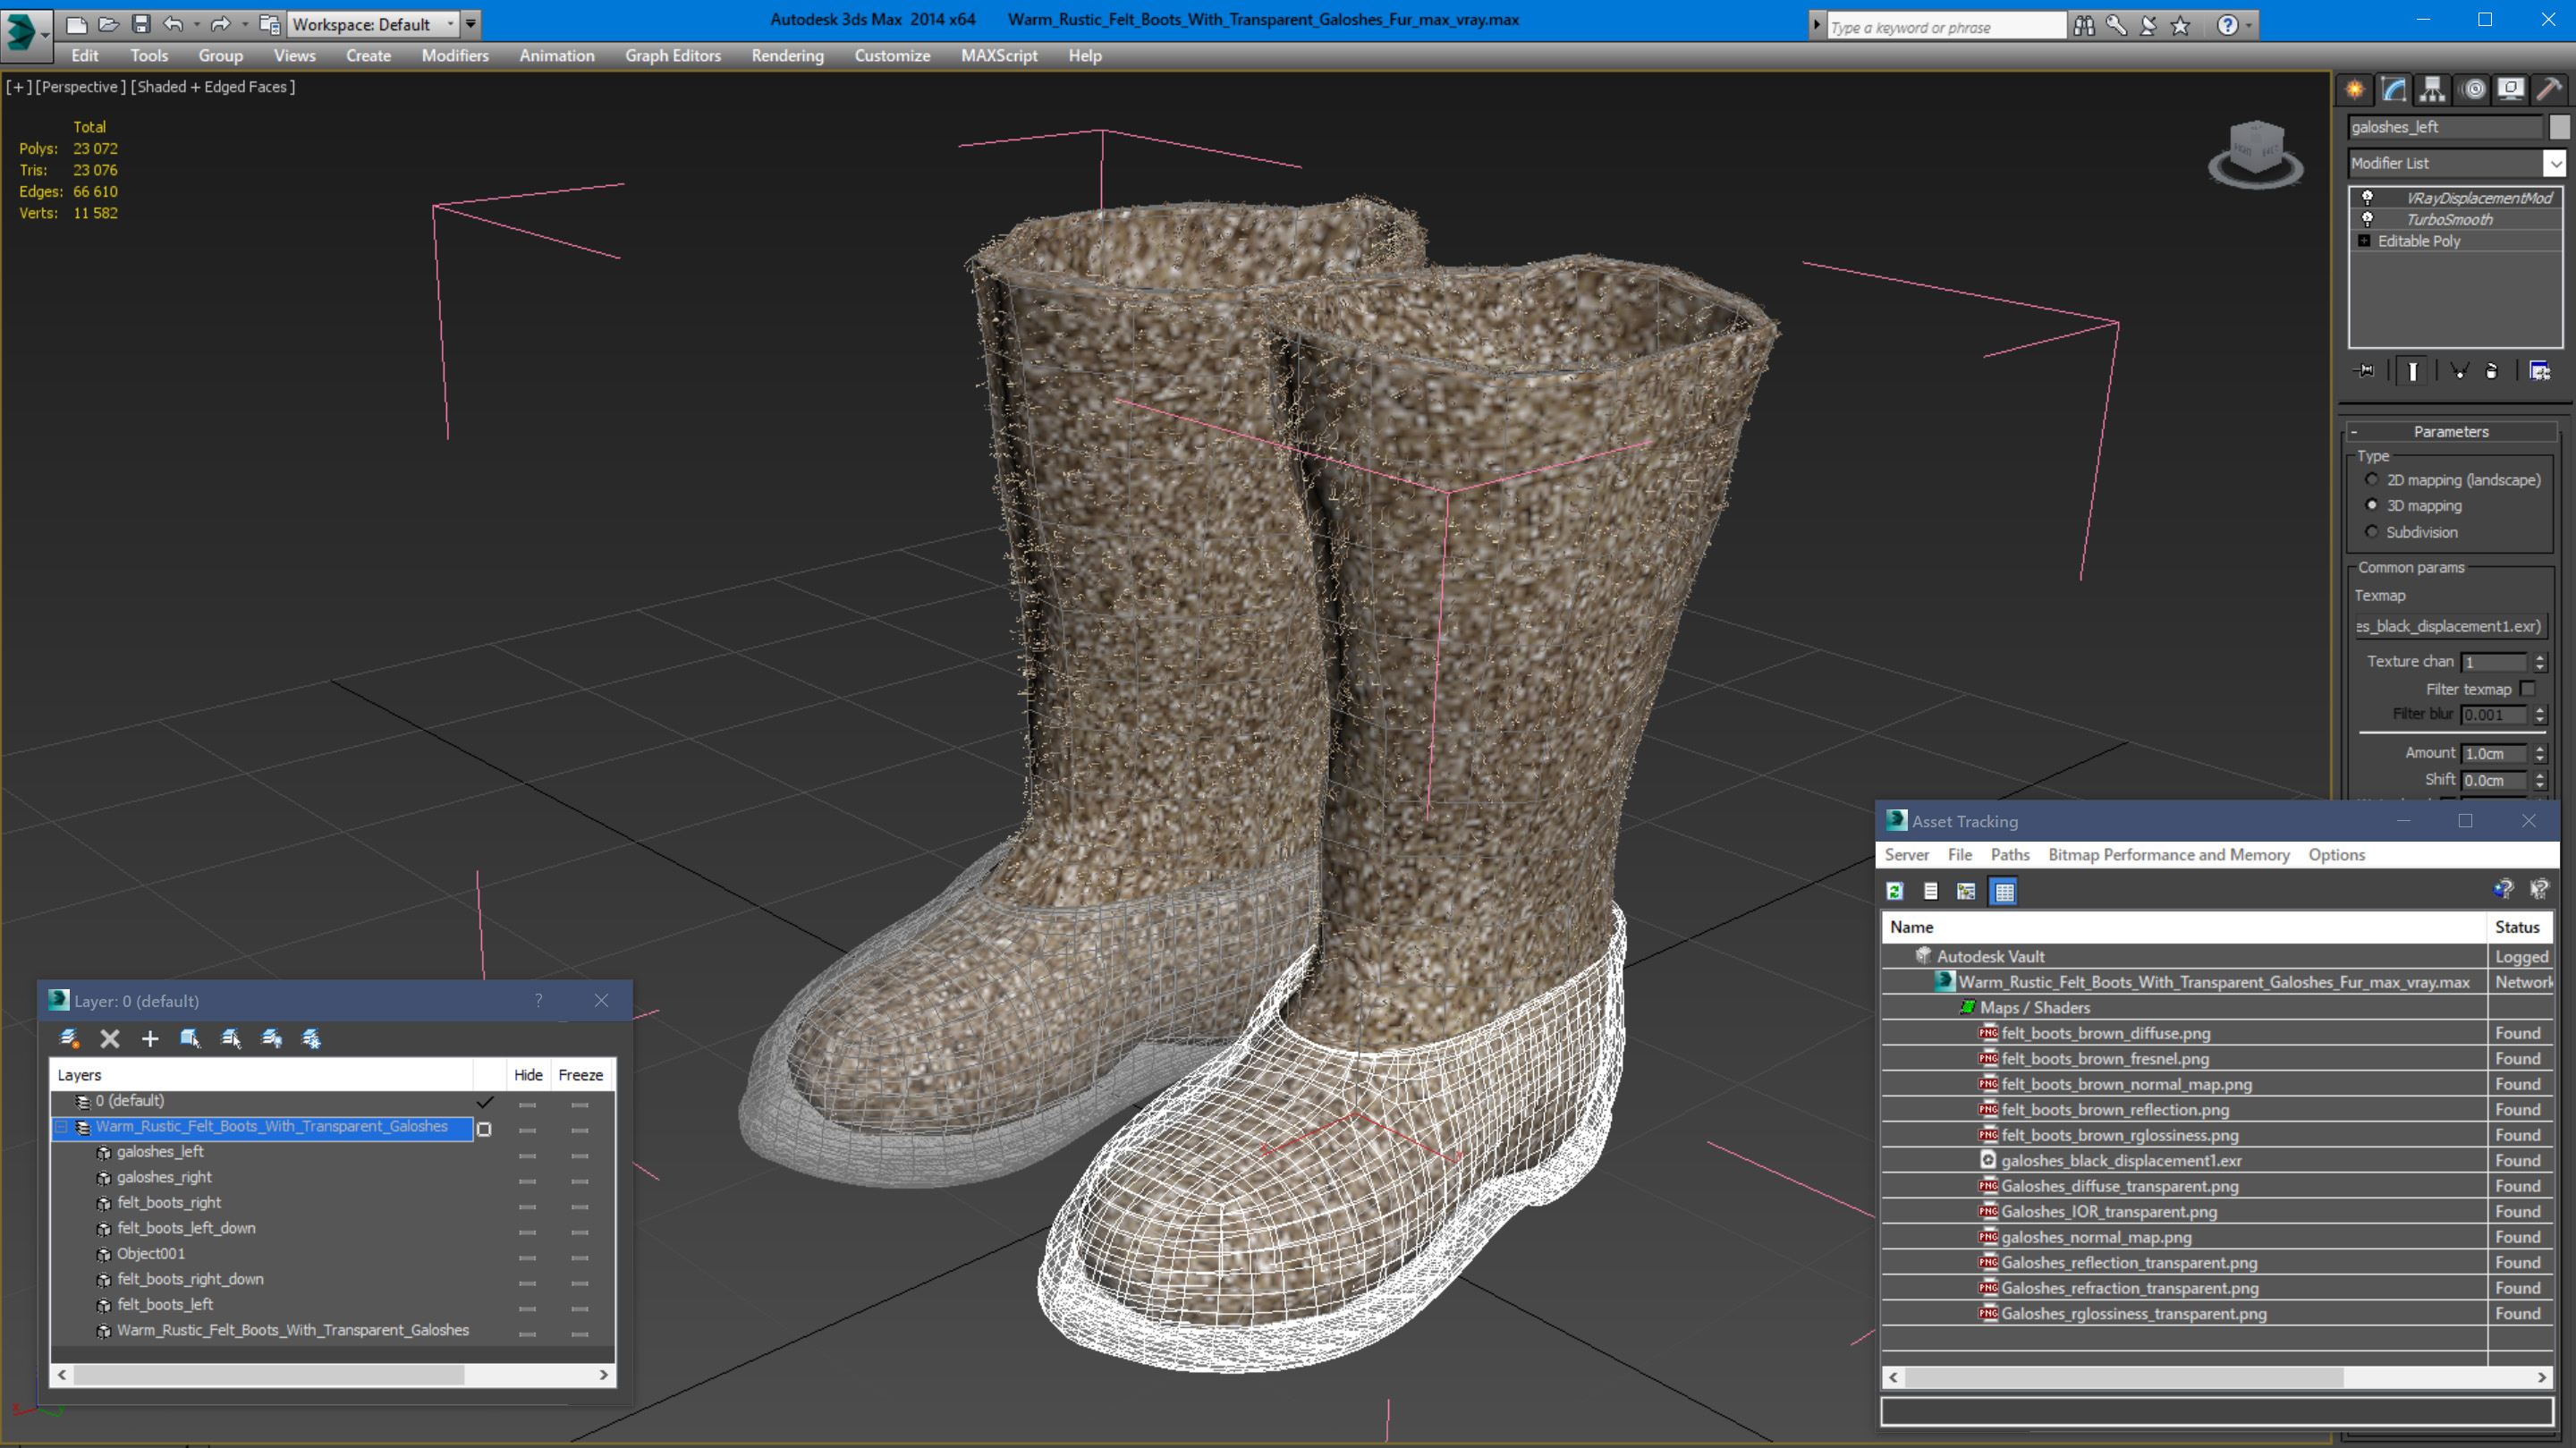Switch to the Display command panel
This screenshot has height=1448, width=2576.
(x=2510, y=90)
